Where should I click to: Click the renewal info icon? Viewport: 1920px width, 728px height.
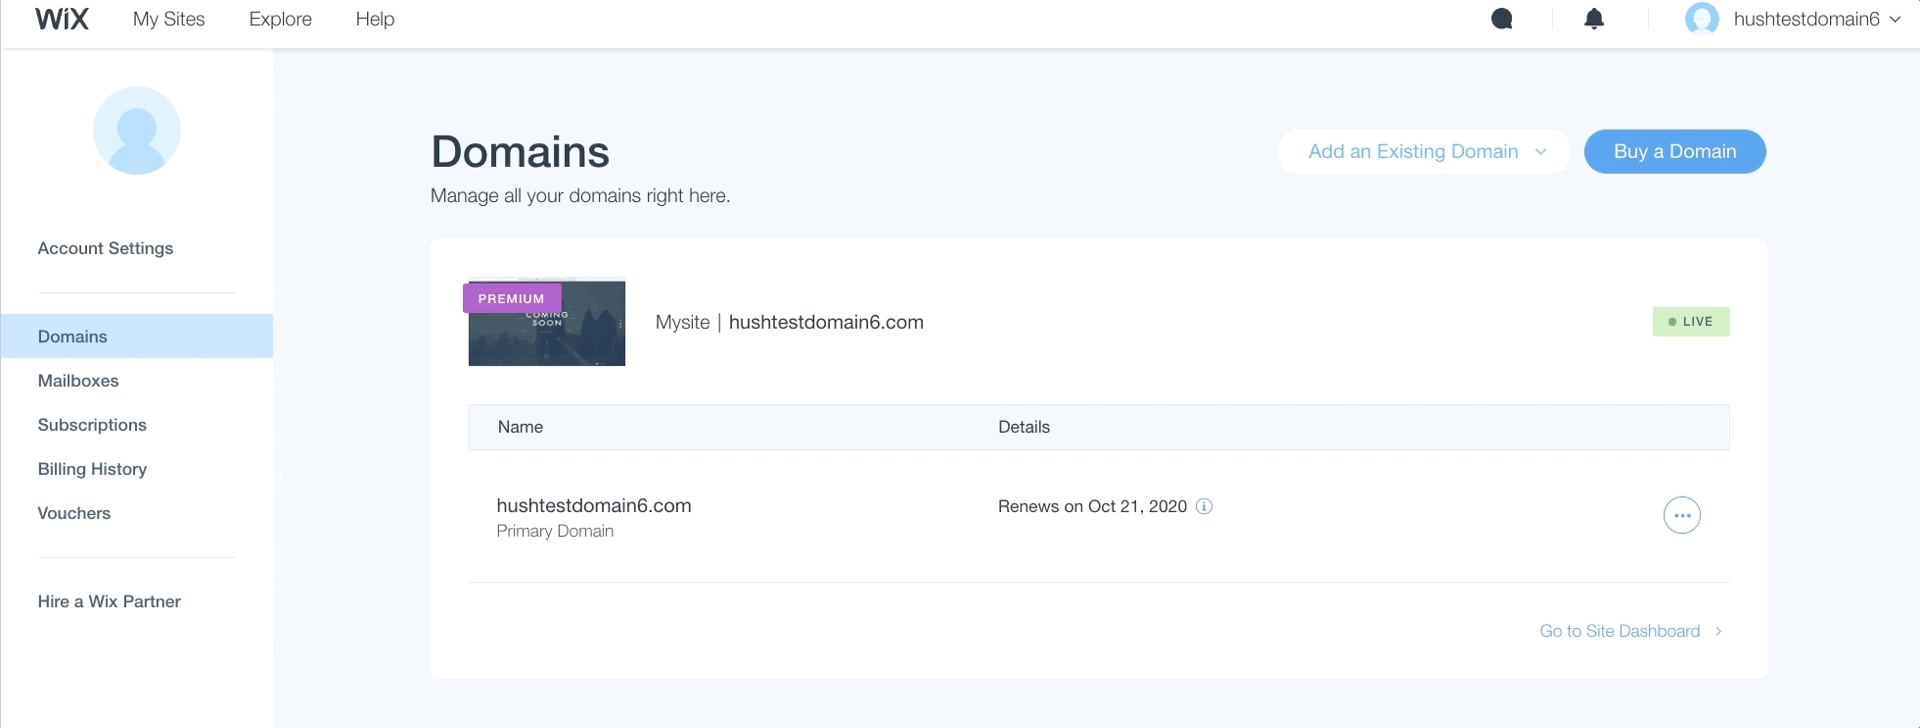[x=1205, y=506]
